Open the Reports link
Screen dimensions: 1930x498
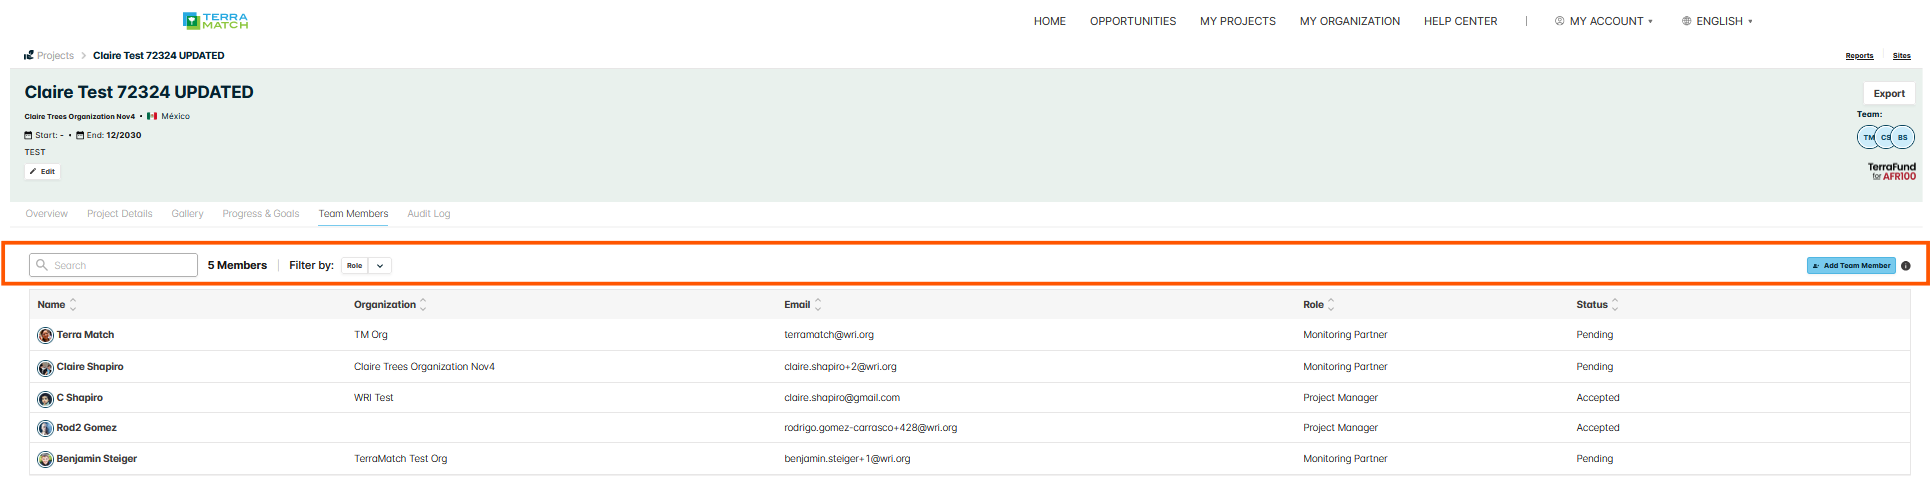[1859, 56]
